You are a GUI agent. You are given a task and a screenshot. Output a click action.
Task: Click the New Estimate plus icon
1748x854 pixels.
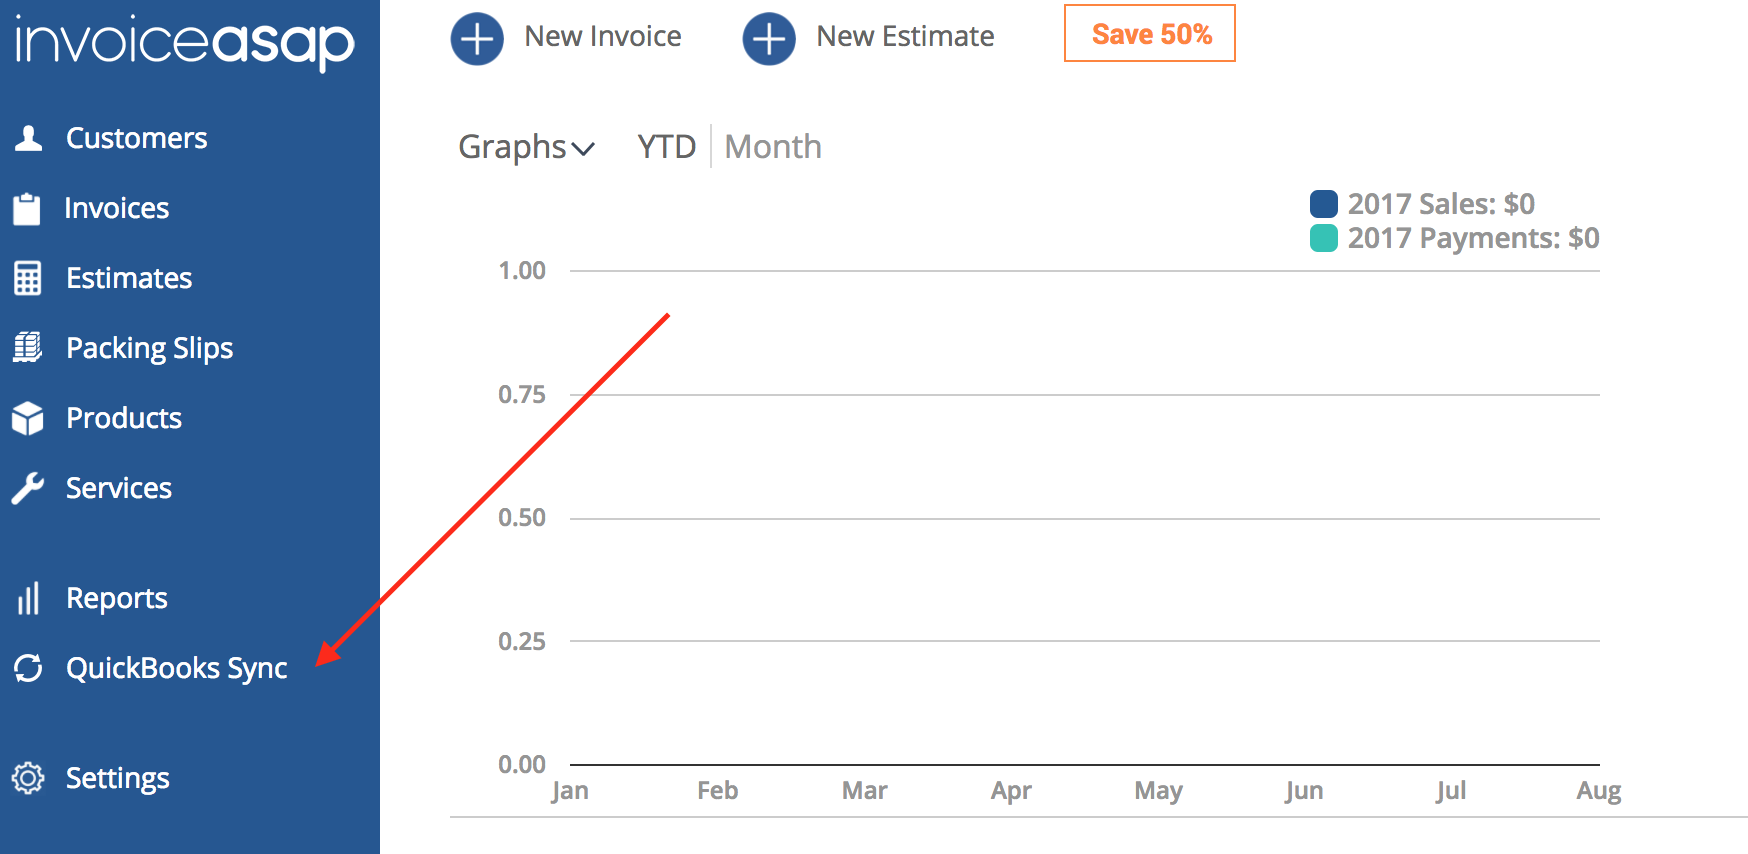769,39
